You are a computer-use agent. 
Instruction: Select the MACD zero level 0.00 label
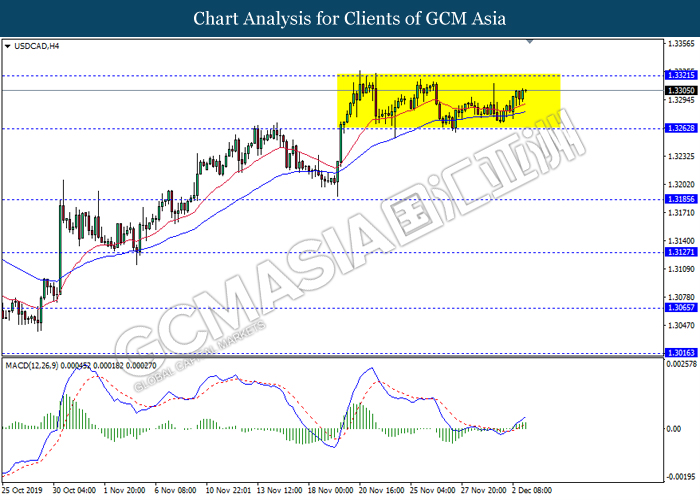tap(673, 429)
